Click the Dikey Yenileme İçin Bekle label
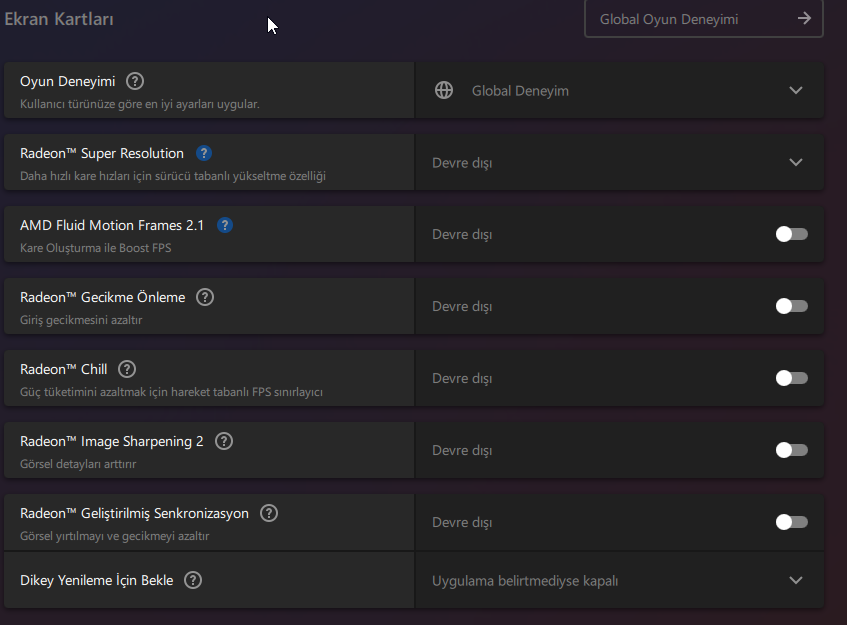847x625 pixels. tap(97, 580)
